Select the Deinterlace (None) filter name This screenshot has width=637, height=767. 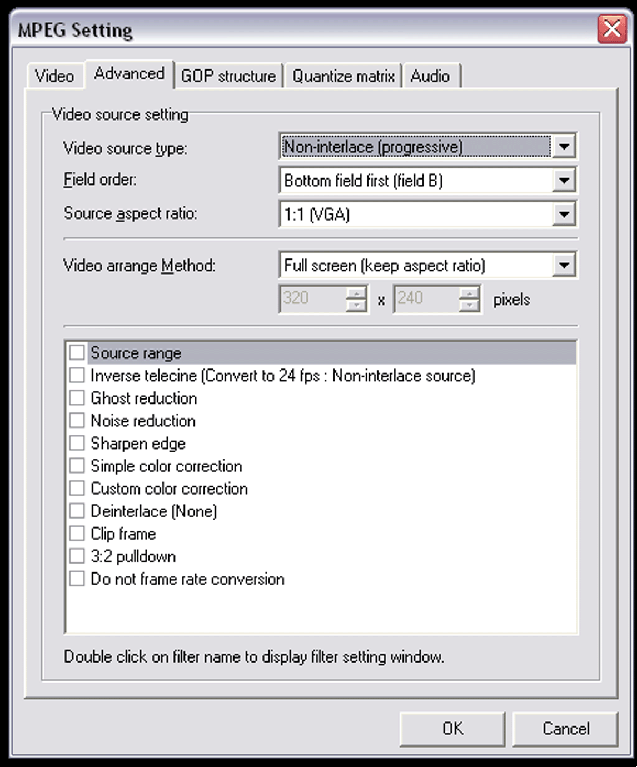click(154, 511)
